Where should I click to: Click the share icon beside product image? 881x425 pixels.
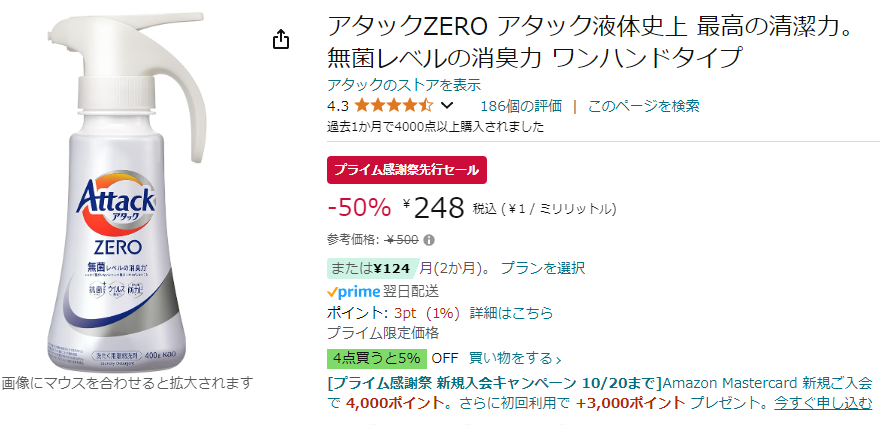tap(281, 39)
